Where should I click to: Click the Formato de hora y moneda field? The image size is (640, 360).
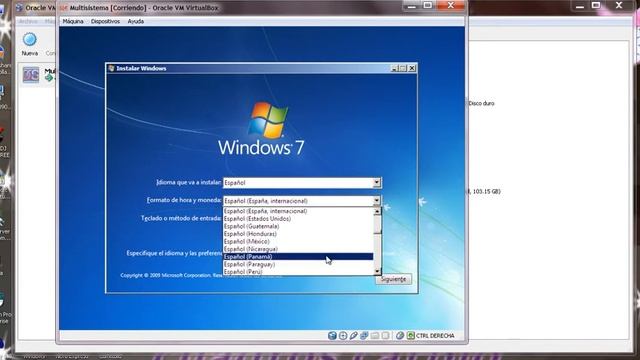coord(302,200)
